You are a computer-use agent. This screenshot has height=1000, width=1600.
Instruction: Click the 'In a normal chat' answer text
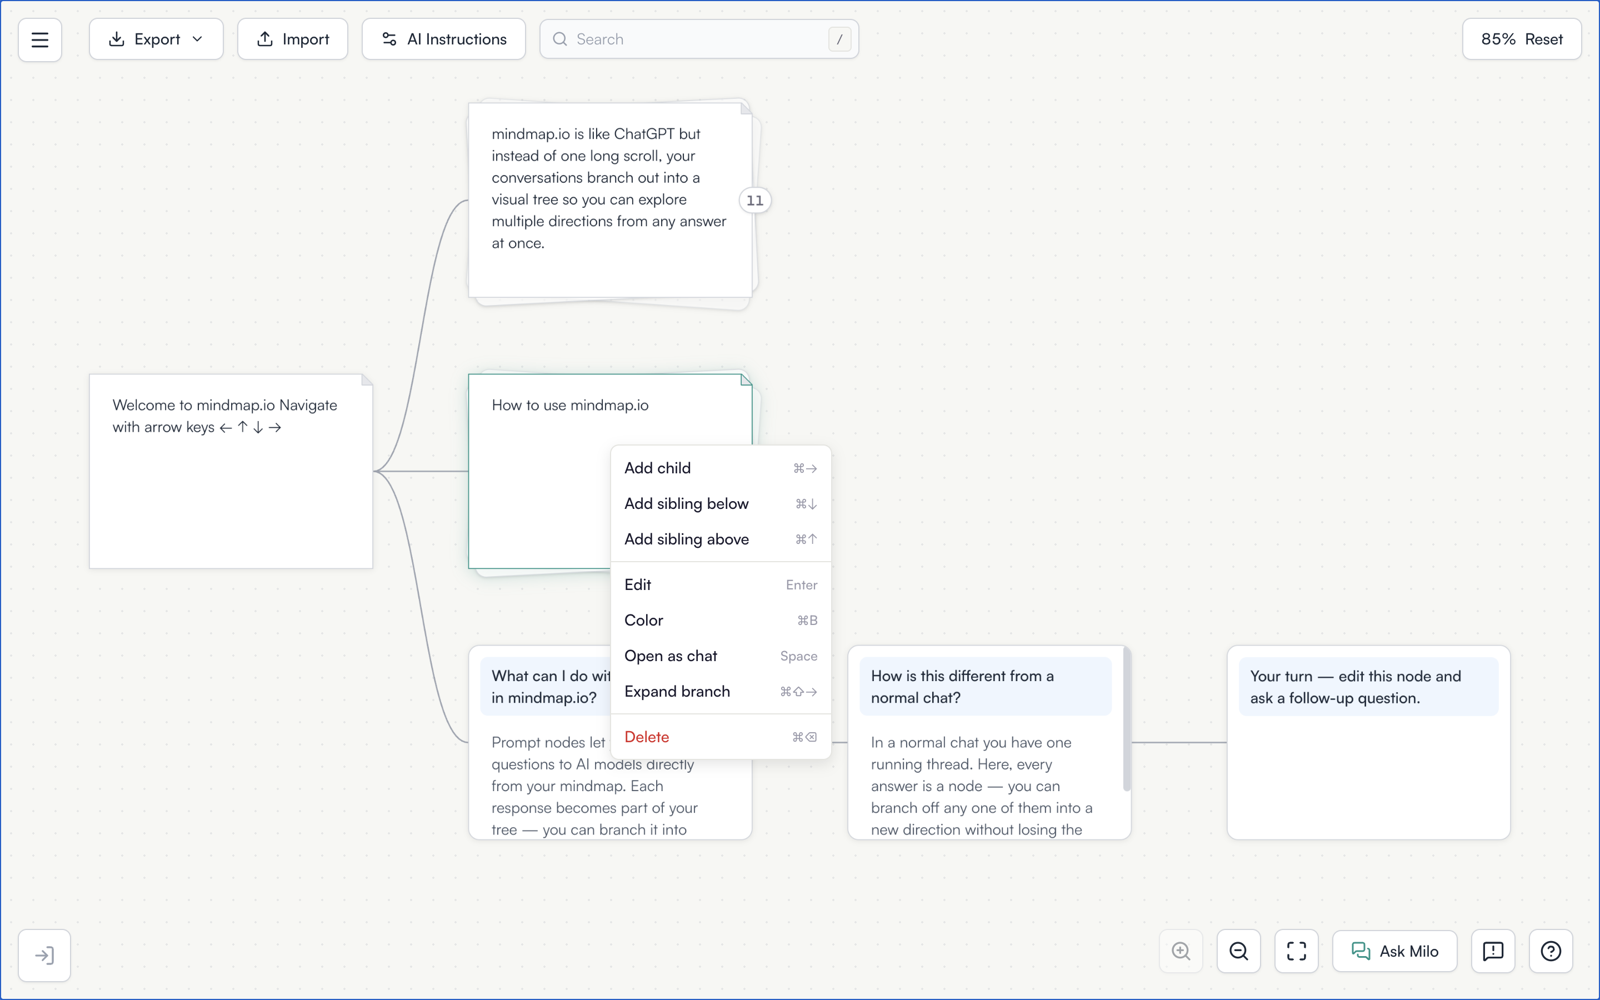[981, 786]
